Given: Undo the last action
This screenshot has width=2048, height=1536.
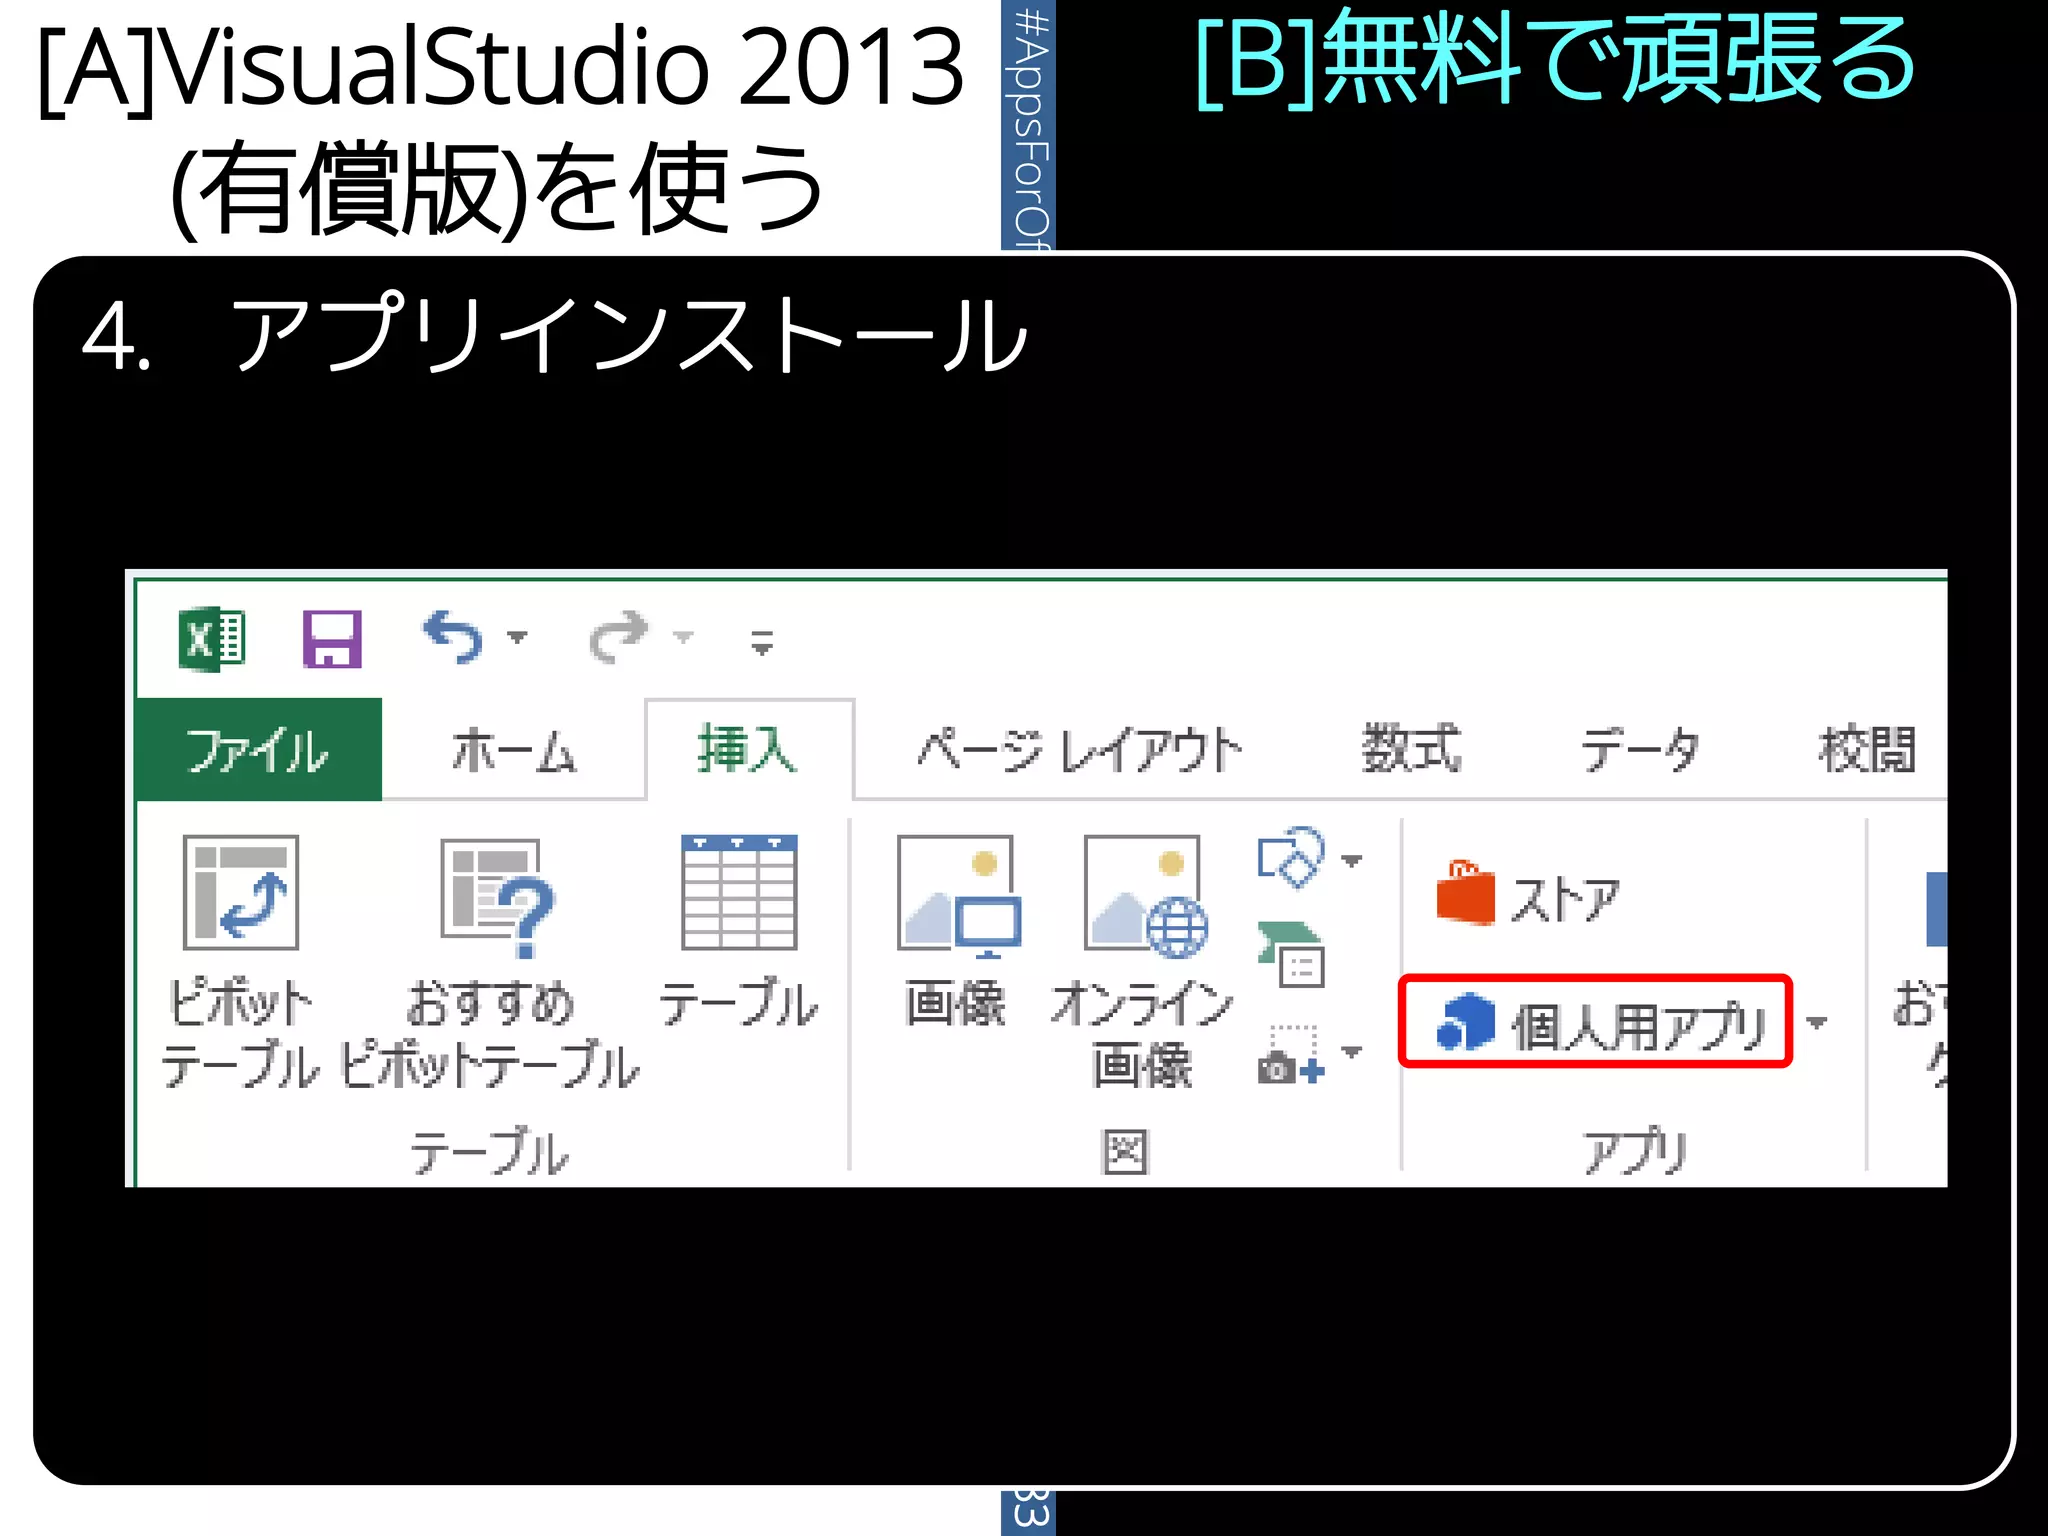Looking at the screenshot, I should [x=453, y=637].
